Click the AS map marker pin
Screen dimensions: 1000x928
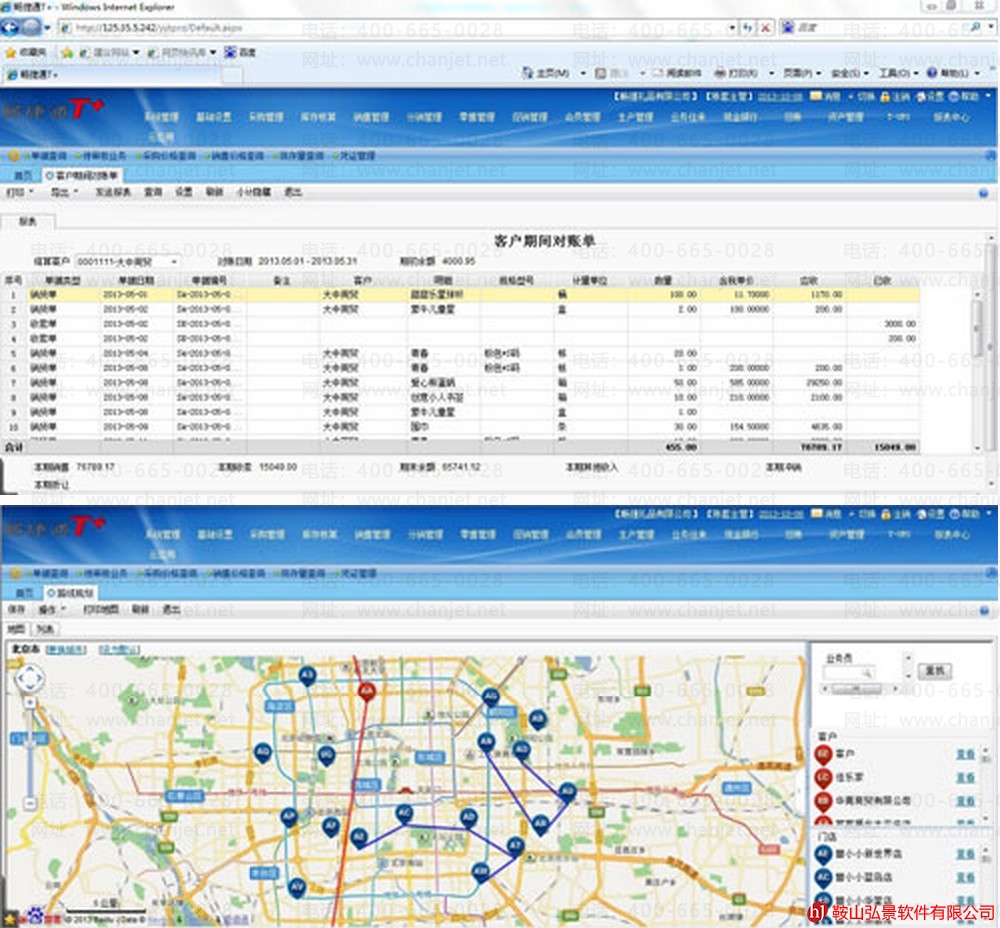[x=308, y=677]
